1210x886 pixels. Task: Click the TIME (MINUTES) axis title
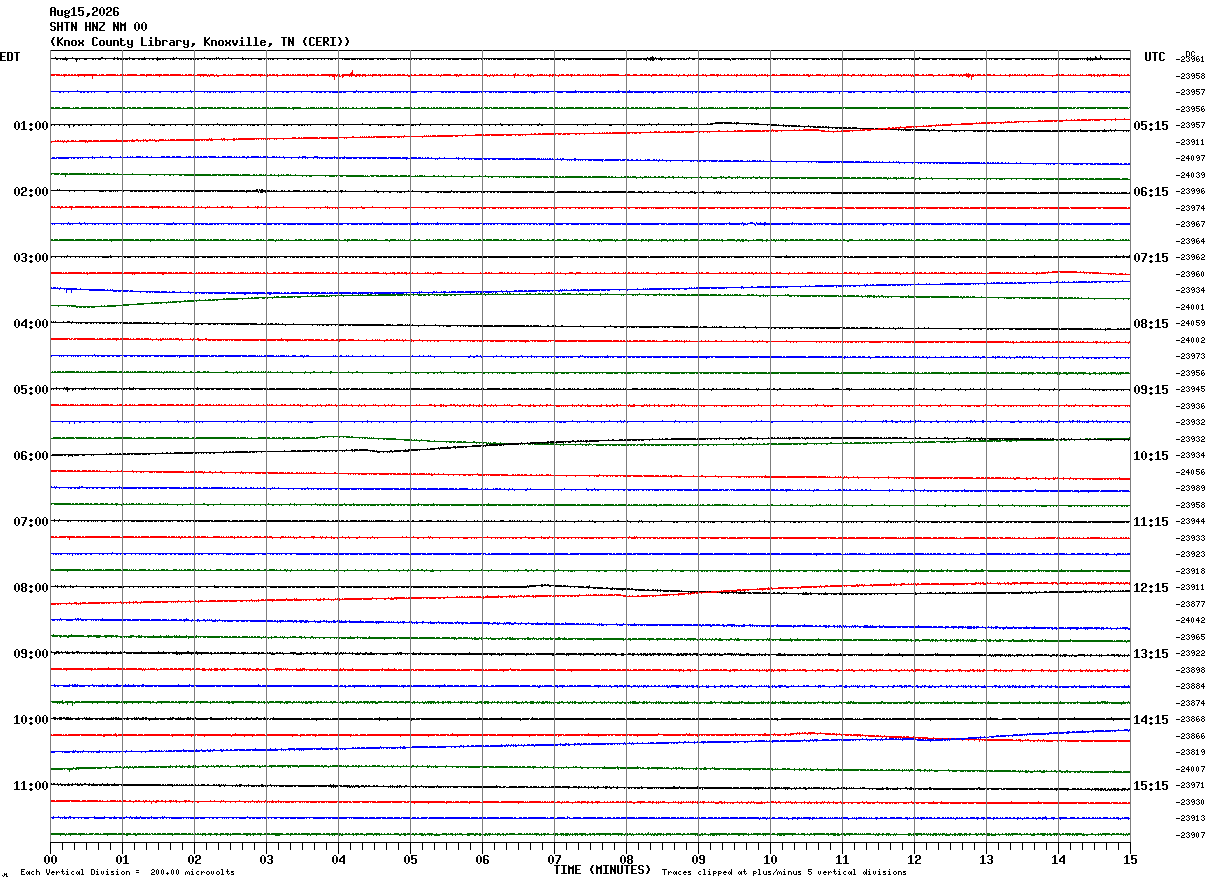coord(602,870)
